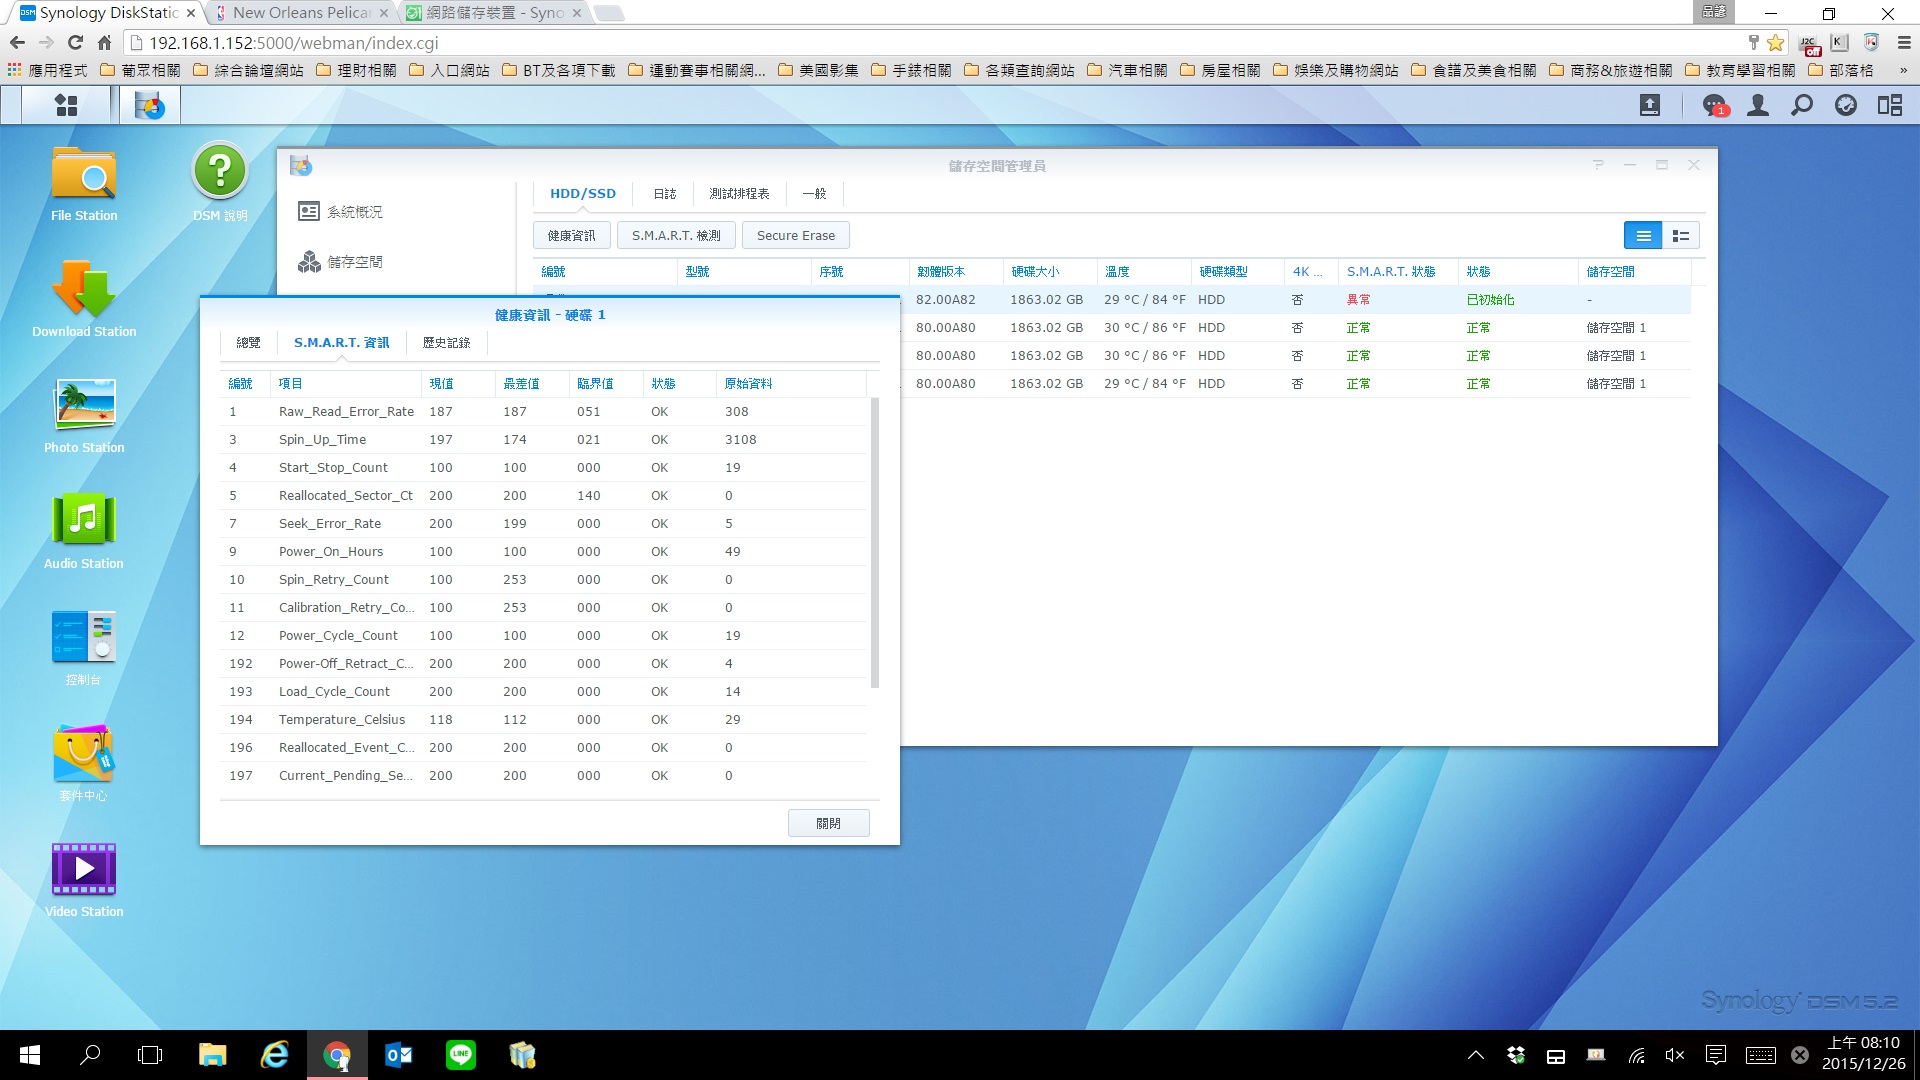Viewport: 1920px width, 1080px height.
Task: Click the Storage Manager taskbar icon in DSM
Action: tap(150, 105)
